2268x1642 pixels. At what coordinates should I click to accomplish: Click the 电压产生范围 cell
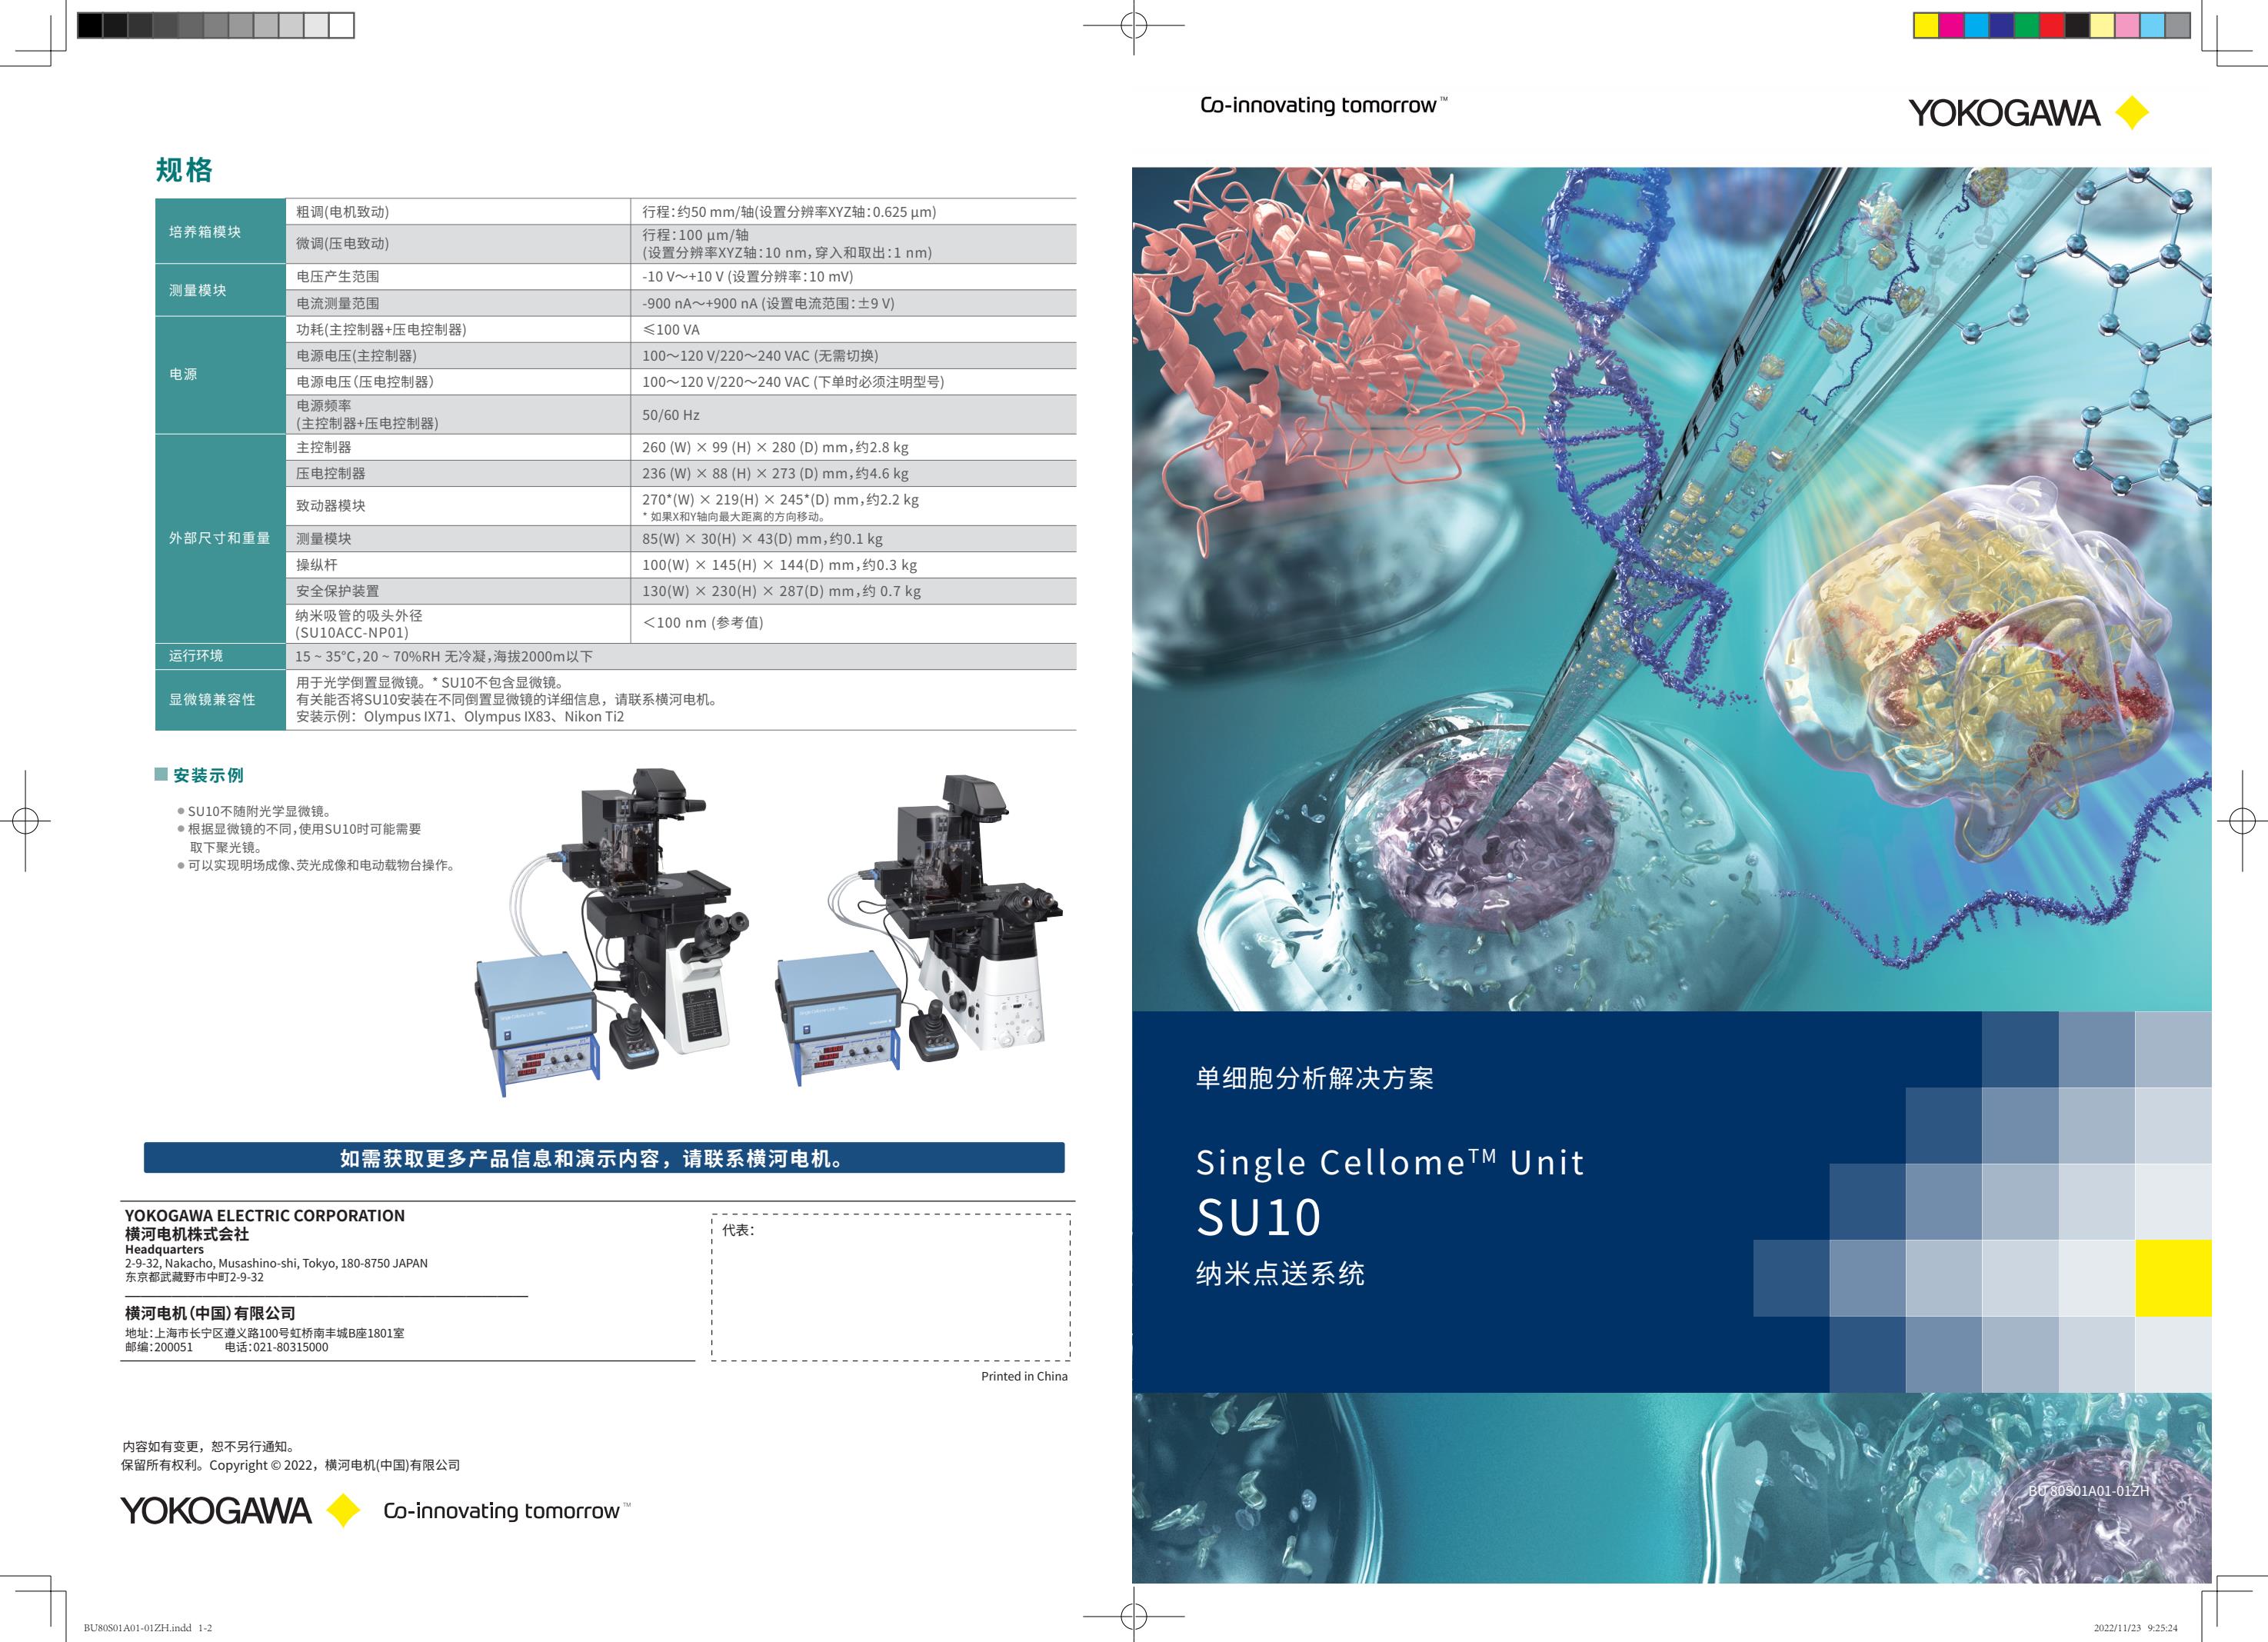pyautogui.click(x=458, y=277)
